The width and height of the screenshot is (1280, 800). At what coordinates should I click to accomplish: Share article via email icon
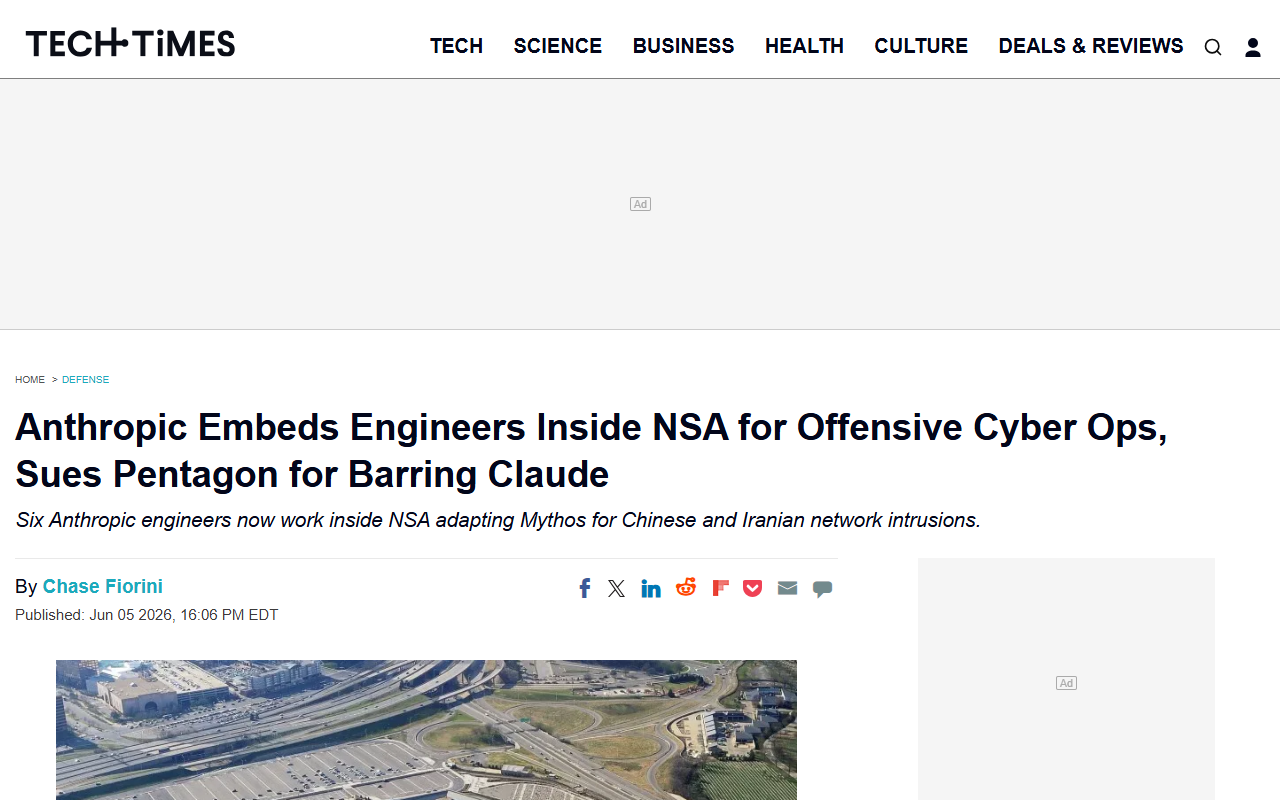788,588
